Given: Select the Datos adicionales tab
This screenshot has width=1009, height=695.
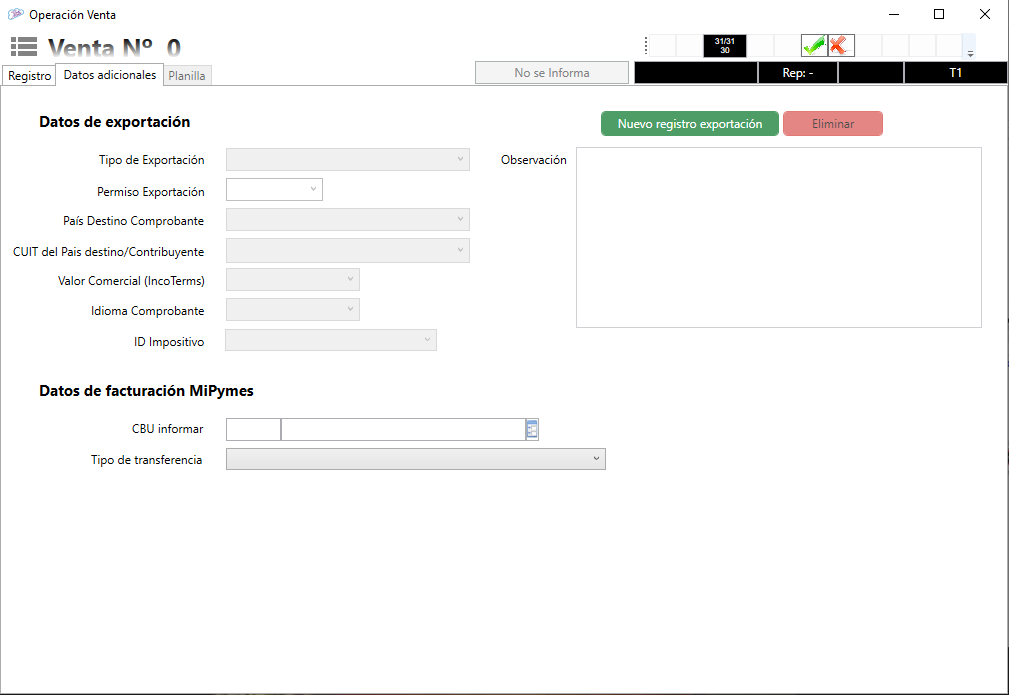Looking at the screenshot, I should point(109,75).
